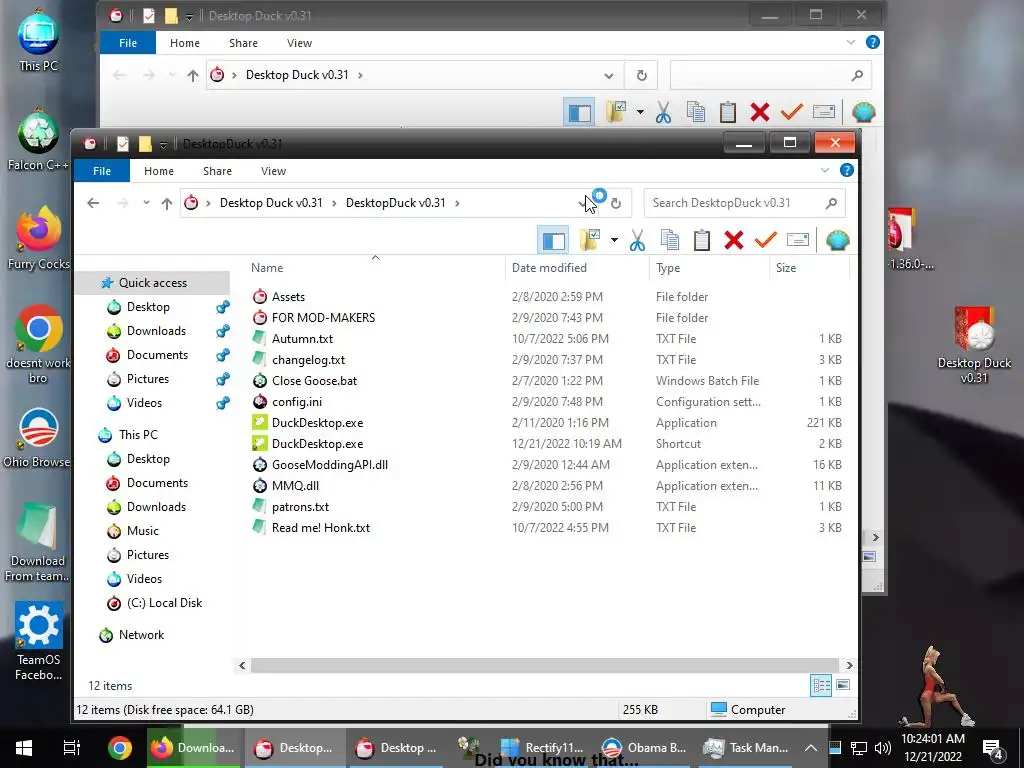Open Pictures under Quick access
1024x768 pixels.
[148, 379]
